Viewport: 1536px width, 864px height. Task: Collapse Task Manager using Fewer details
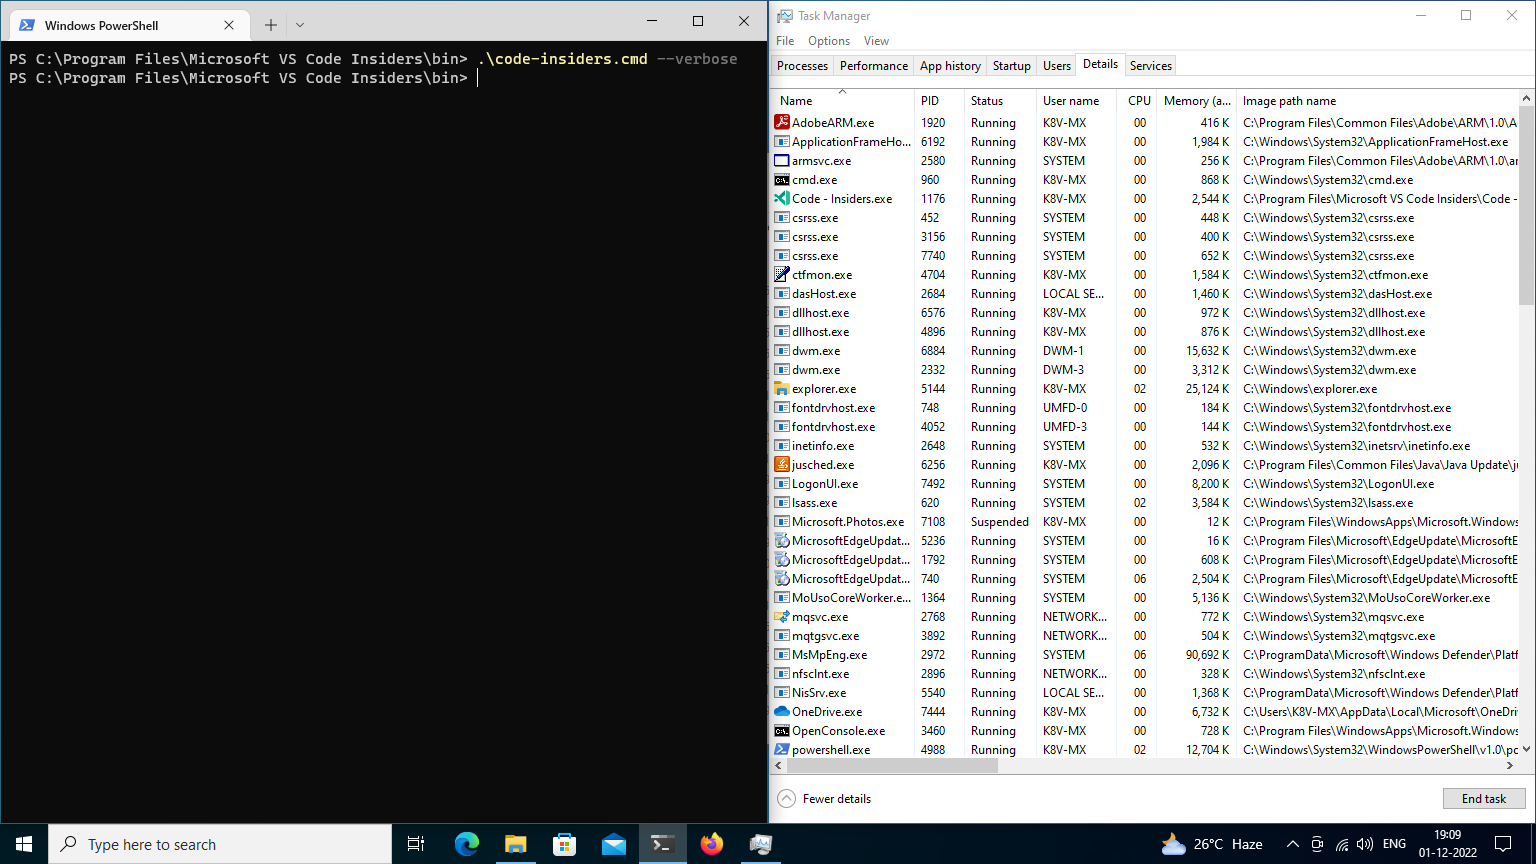click(x=835, y=798)
